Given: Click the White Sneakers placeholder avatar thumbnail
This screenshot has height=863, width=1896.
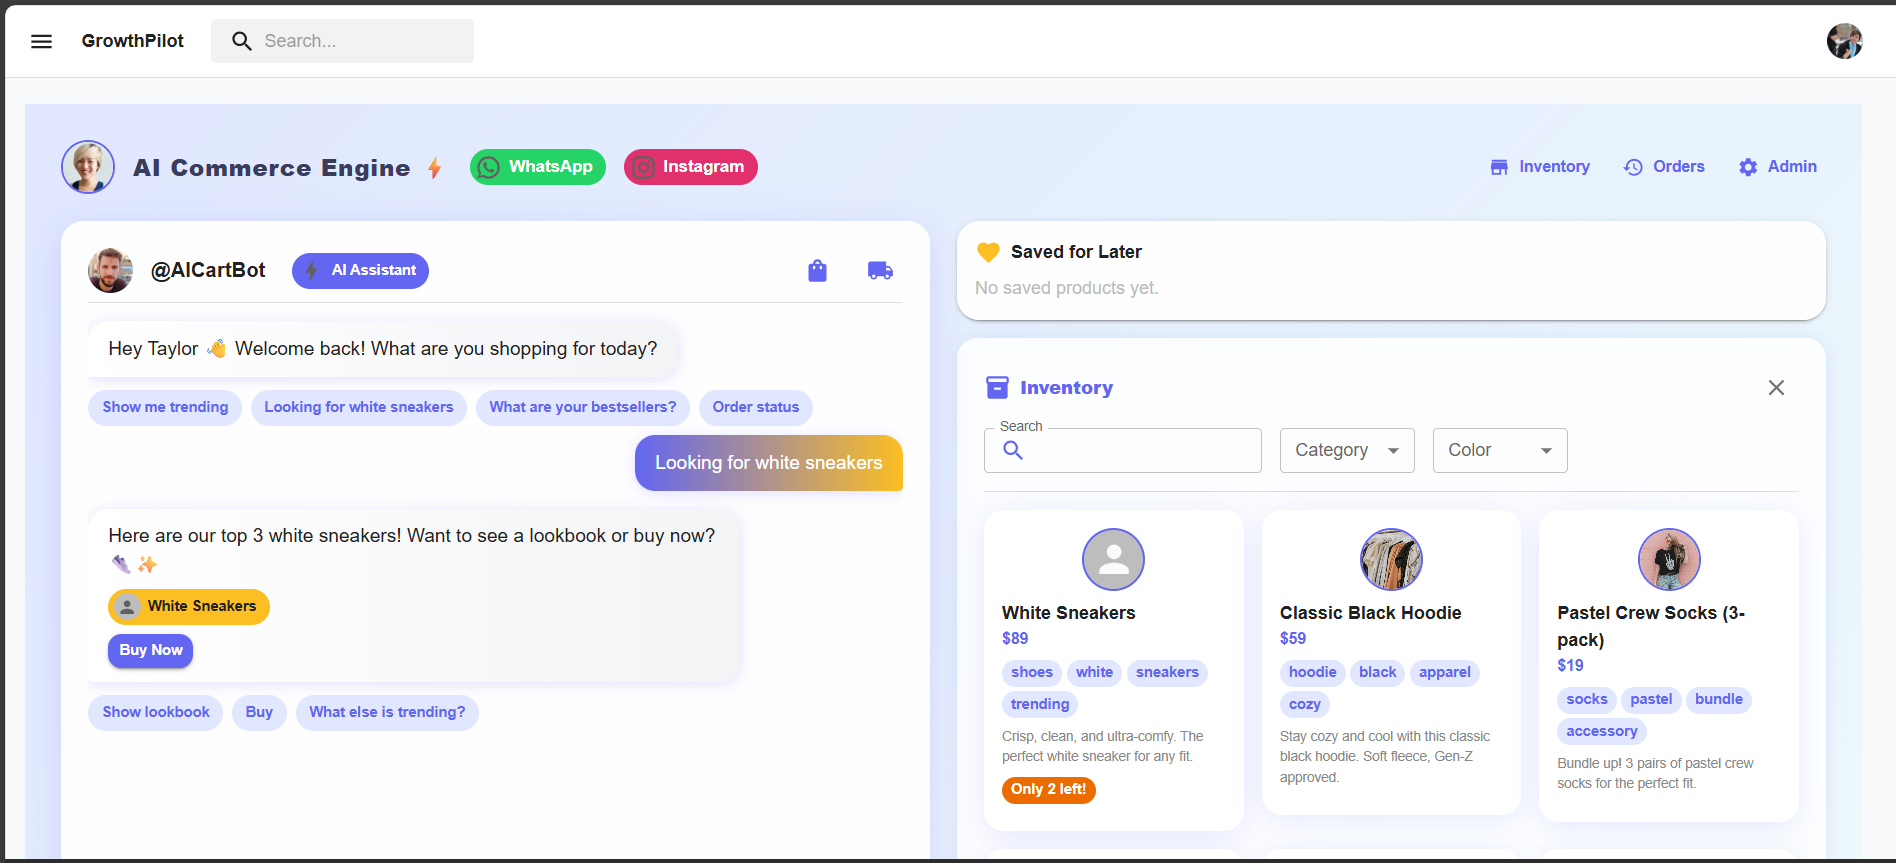Looking at the screenshot, I should 1113,560.
